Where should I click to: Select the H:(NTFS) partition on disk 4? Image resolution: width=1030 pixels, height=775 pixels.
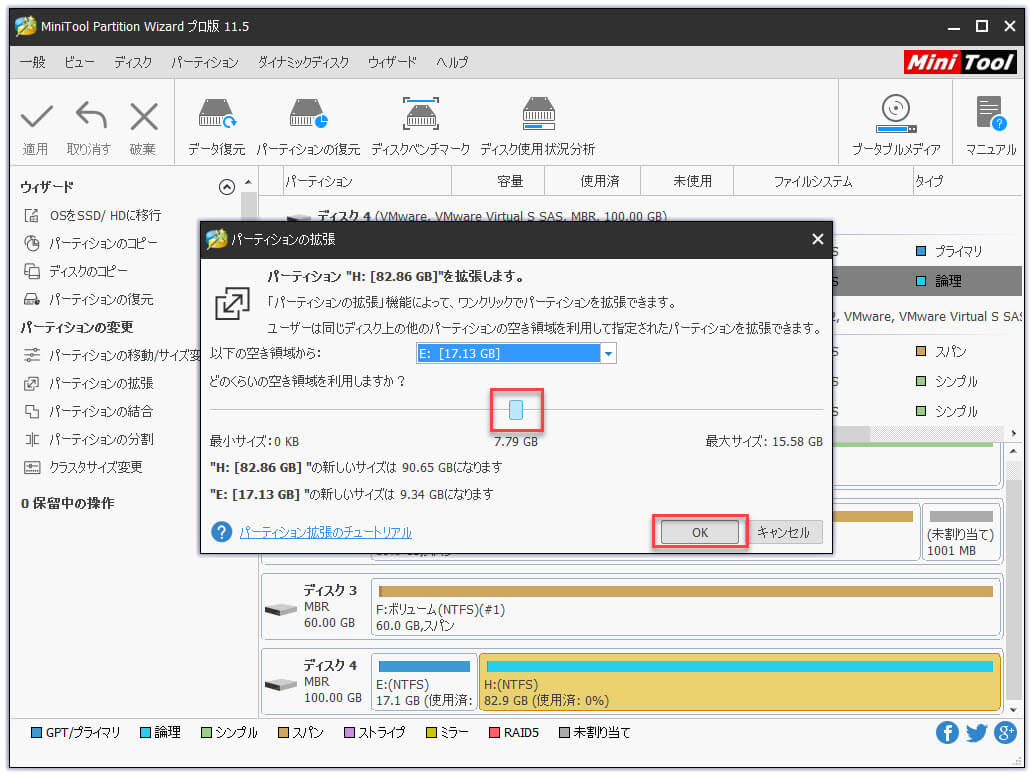coord(739,683)
